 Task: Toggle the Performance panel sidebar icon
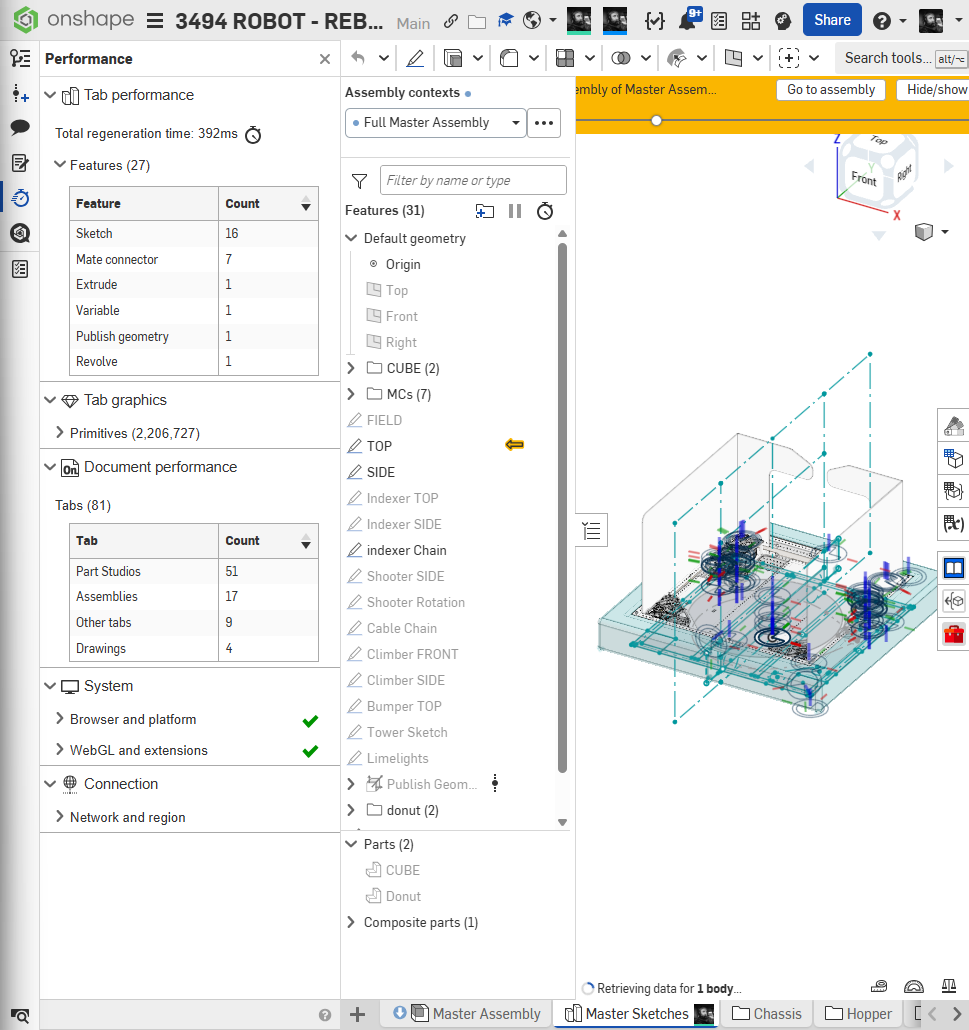point(20,198)
